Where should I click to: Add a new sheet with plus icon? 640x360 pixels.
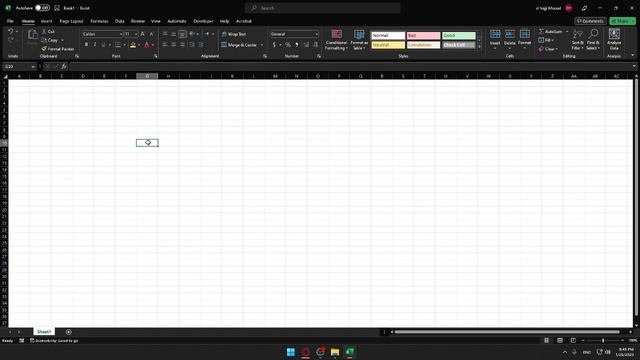(x=69, y=332)
